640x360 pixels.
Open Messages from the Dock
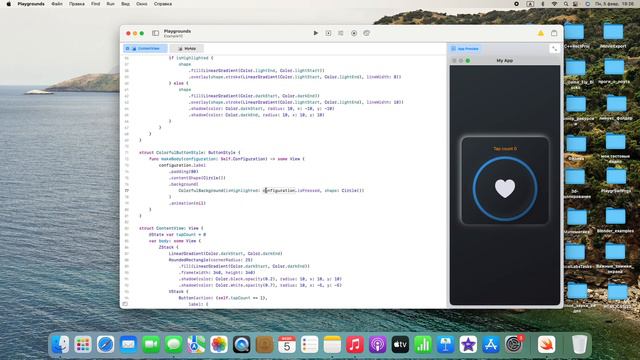coord(173,344)
